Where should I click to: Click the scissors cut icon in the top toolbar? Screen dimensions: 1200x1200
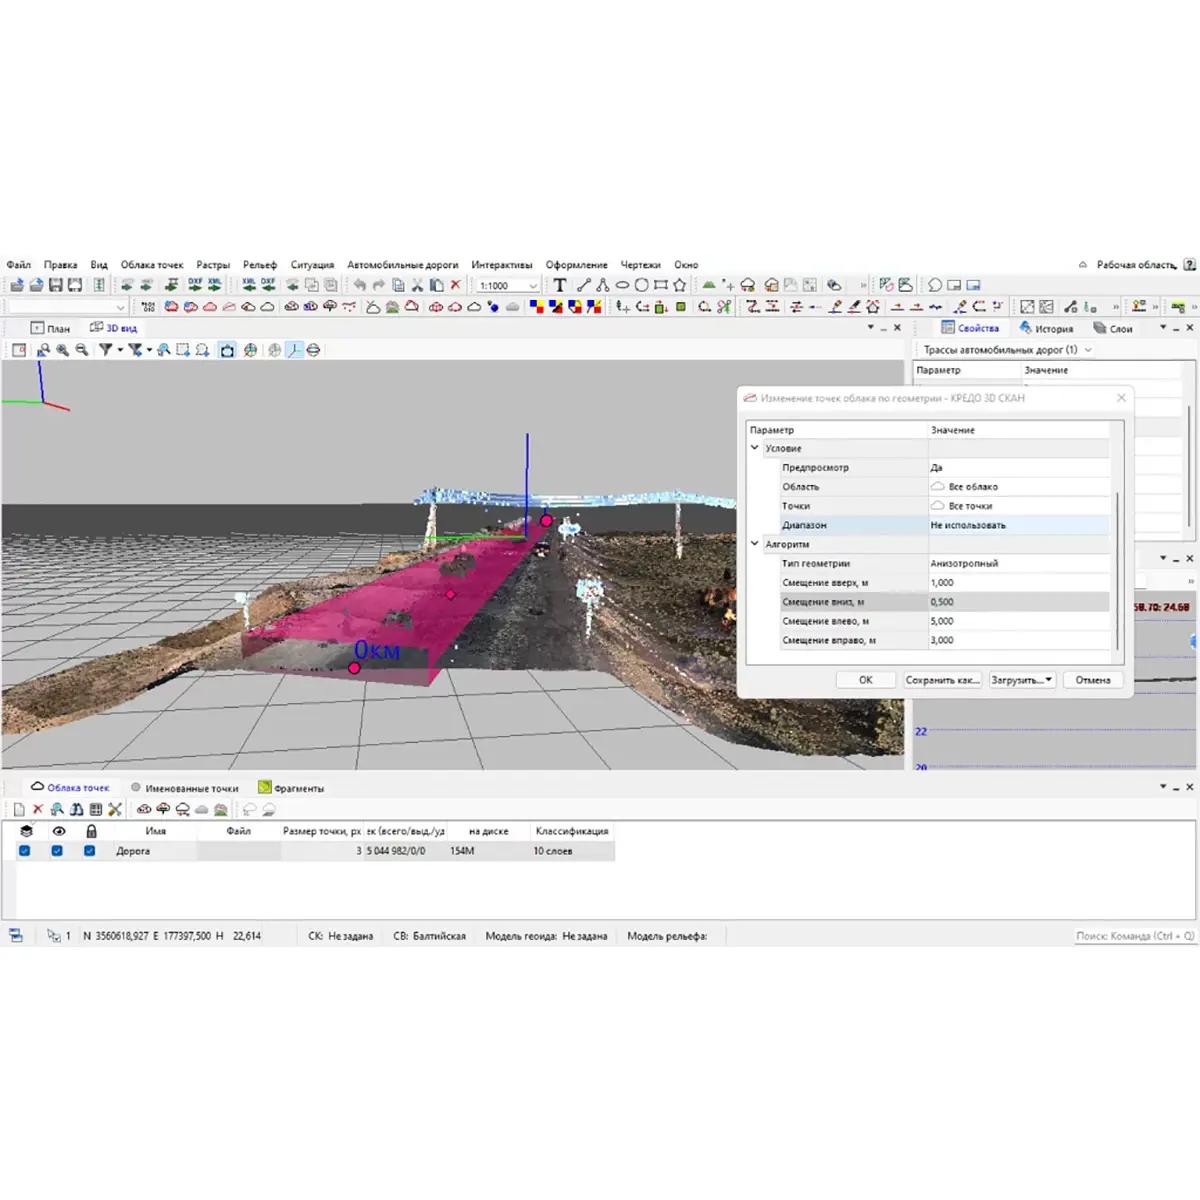418,285
